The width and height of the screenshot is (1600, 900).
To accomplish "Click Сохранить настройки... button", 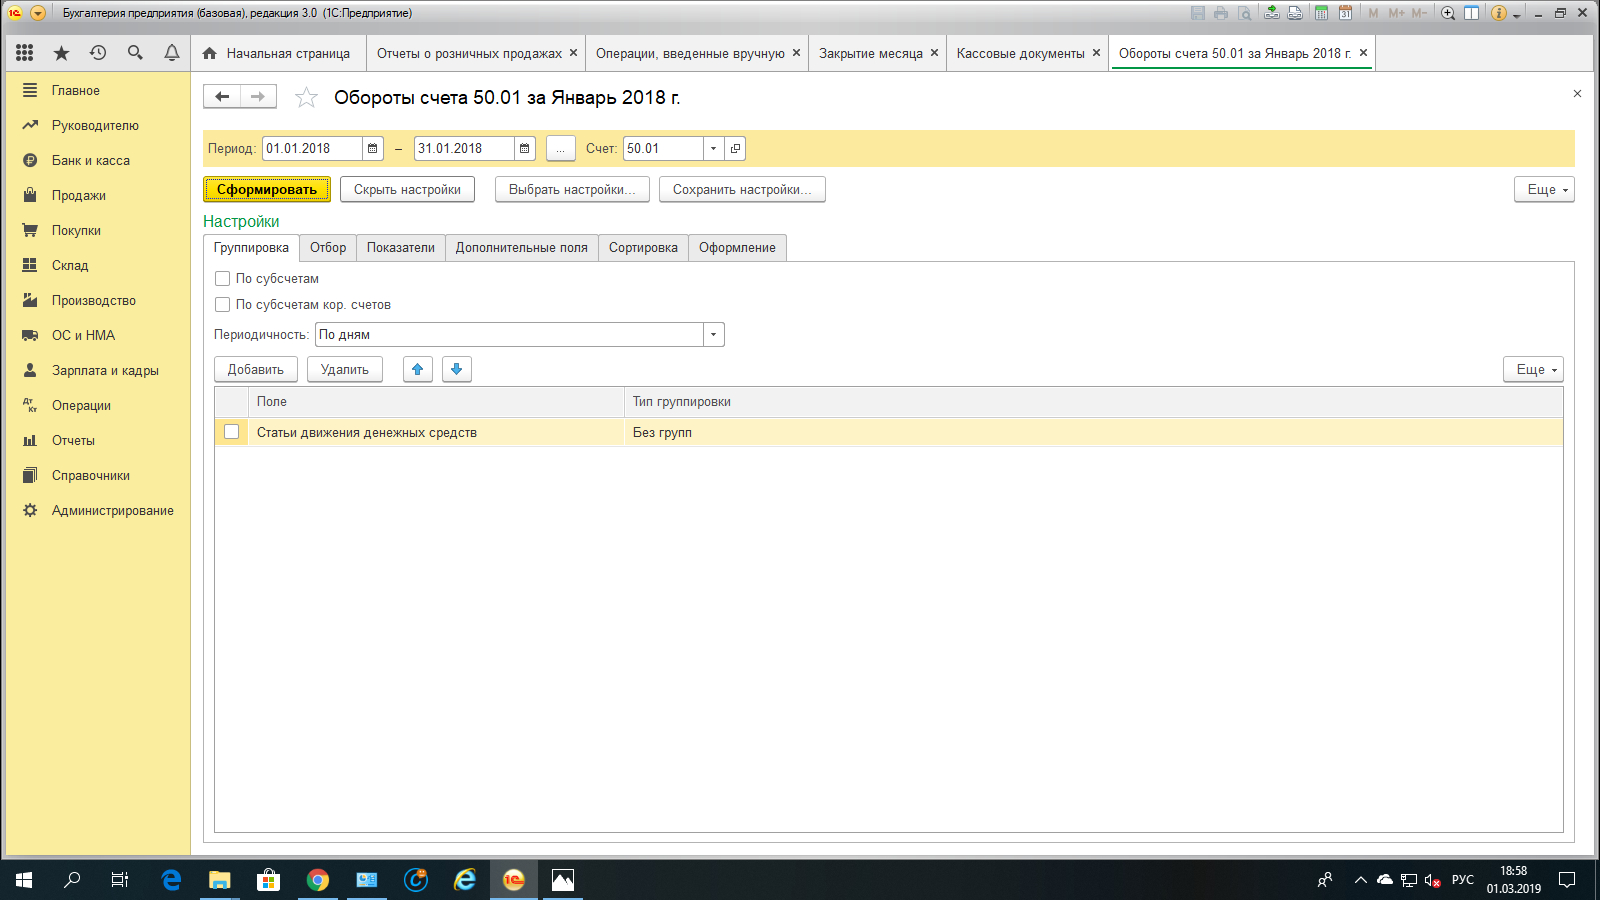I will (x=742, y=190).
